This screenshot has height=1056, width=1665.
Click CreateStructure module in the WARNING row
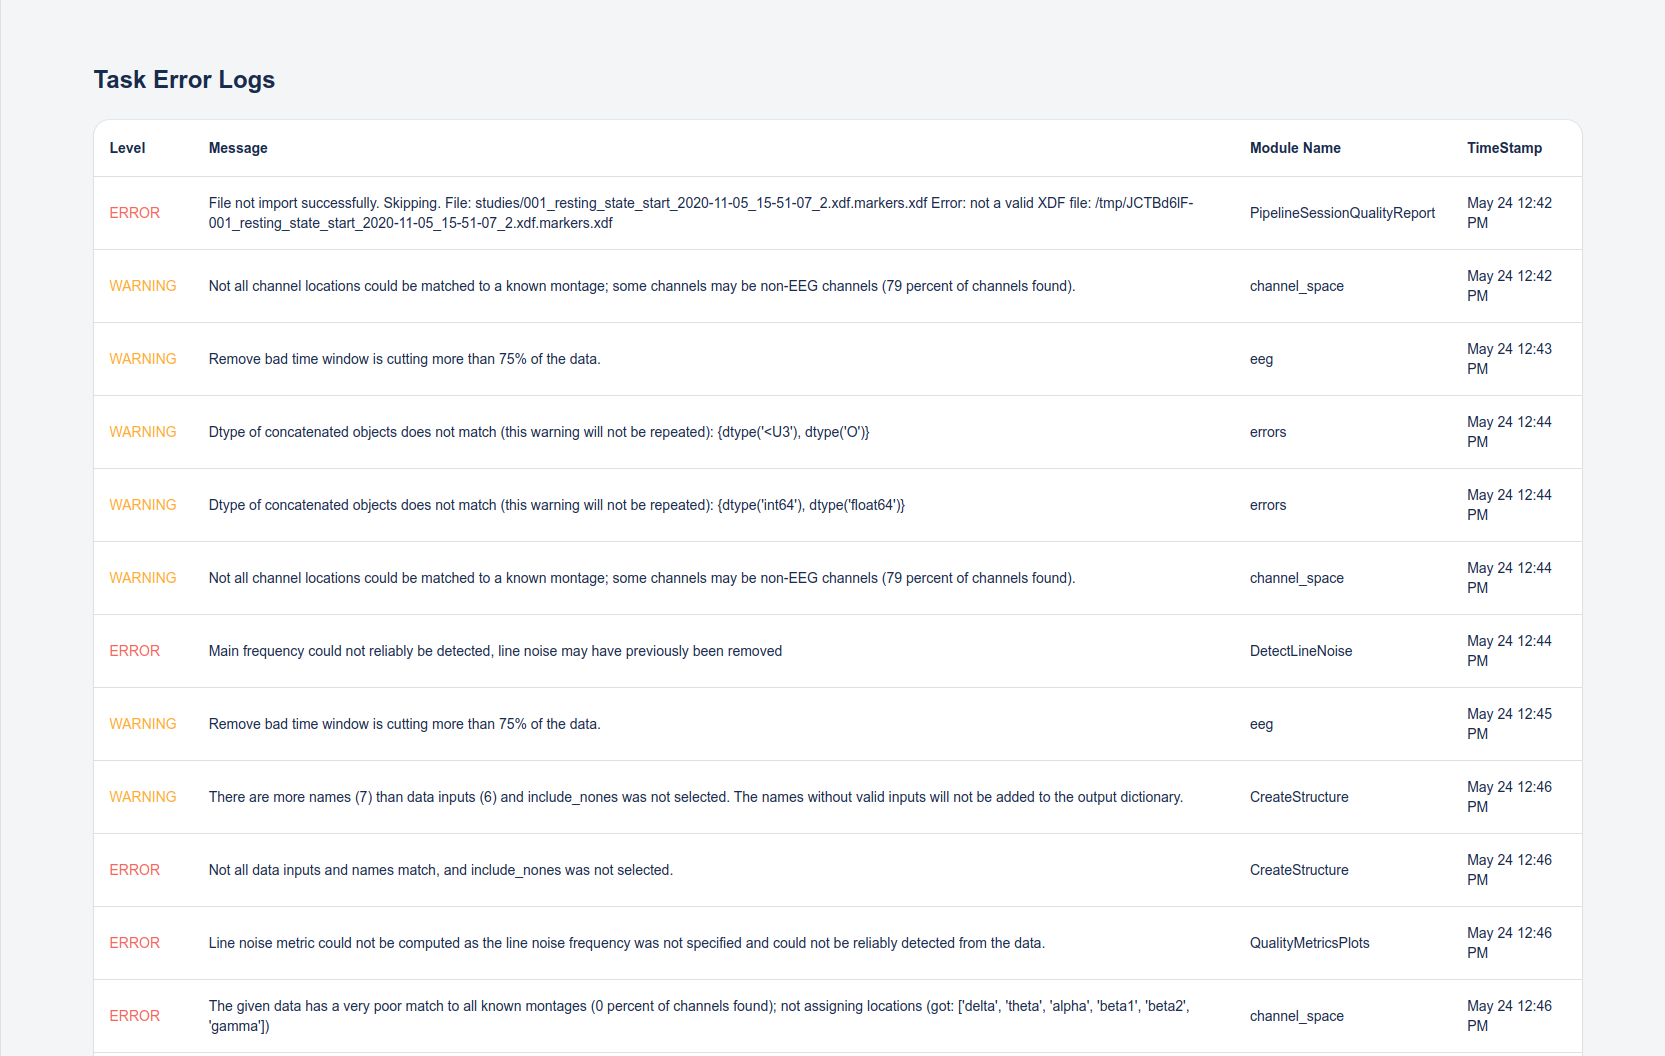[x=1299, y=797]
